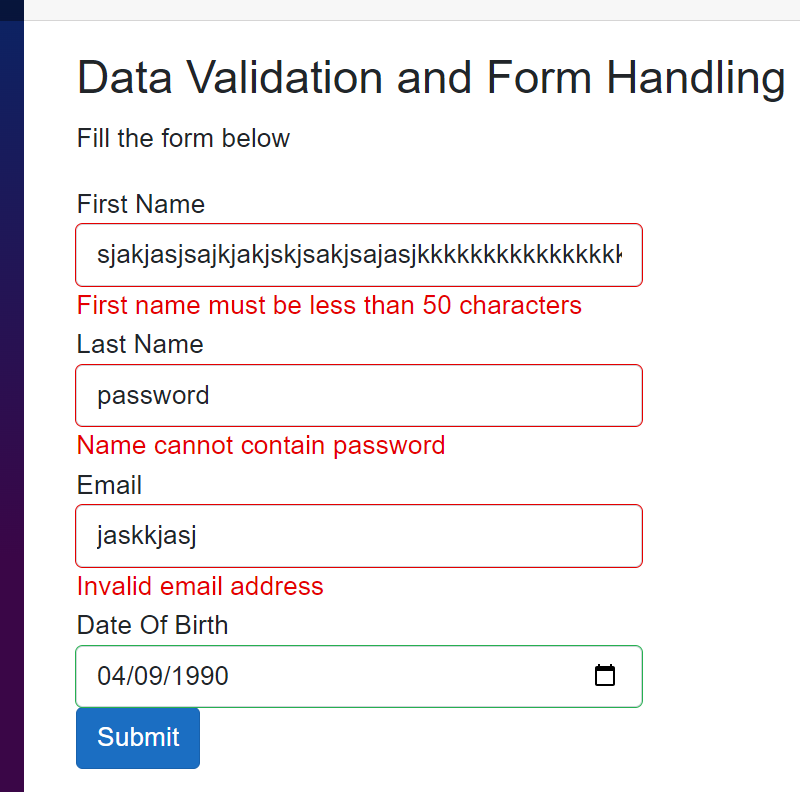
Task: Select the Email input field
Action: 359,536
